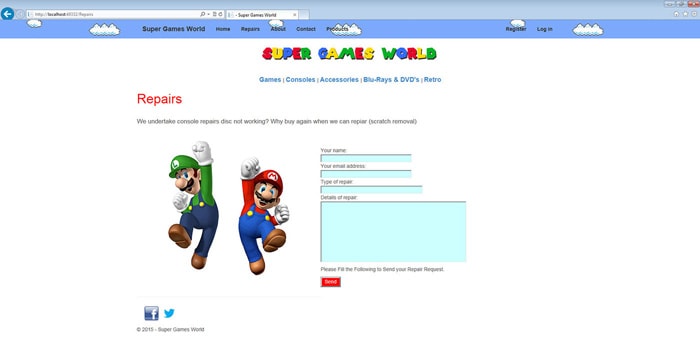Click the Super Games World colorful logo

coord(349,54)
